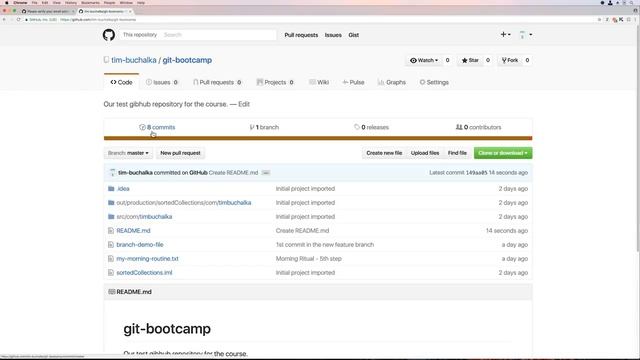Open the user avatar menu
Image resolution: width=640 pixels, height=360 pixels.
pyautogui.click(x=525, y=35)
